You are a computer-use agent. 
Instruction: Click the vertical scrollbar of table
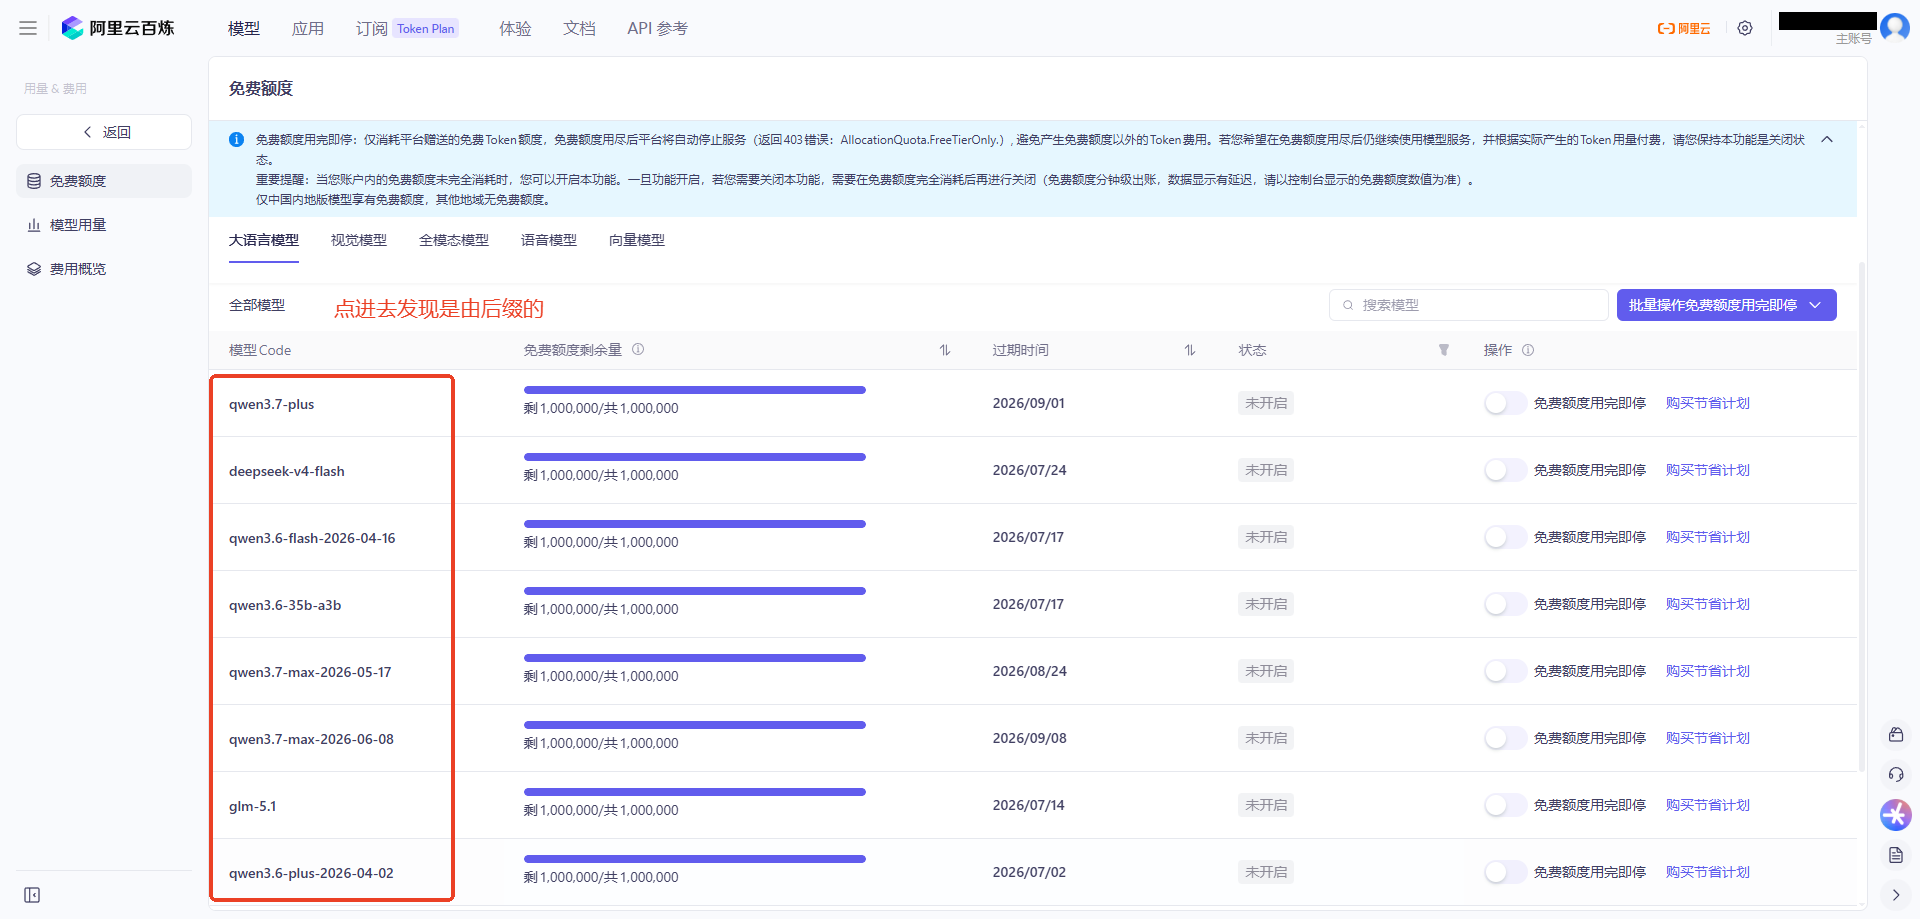[x=1861, y=515]
